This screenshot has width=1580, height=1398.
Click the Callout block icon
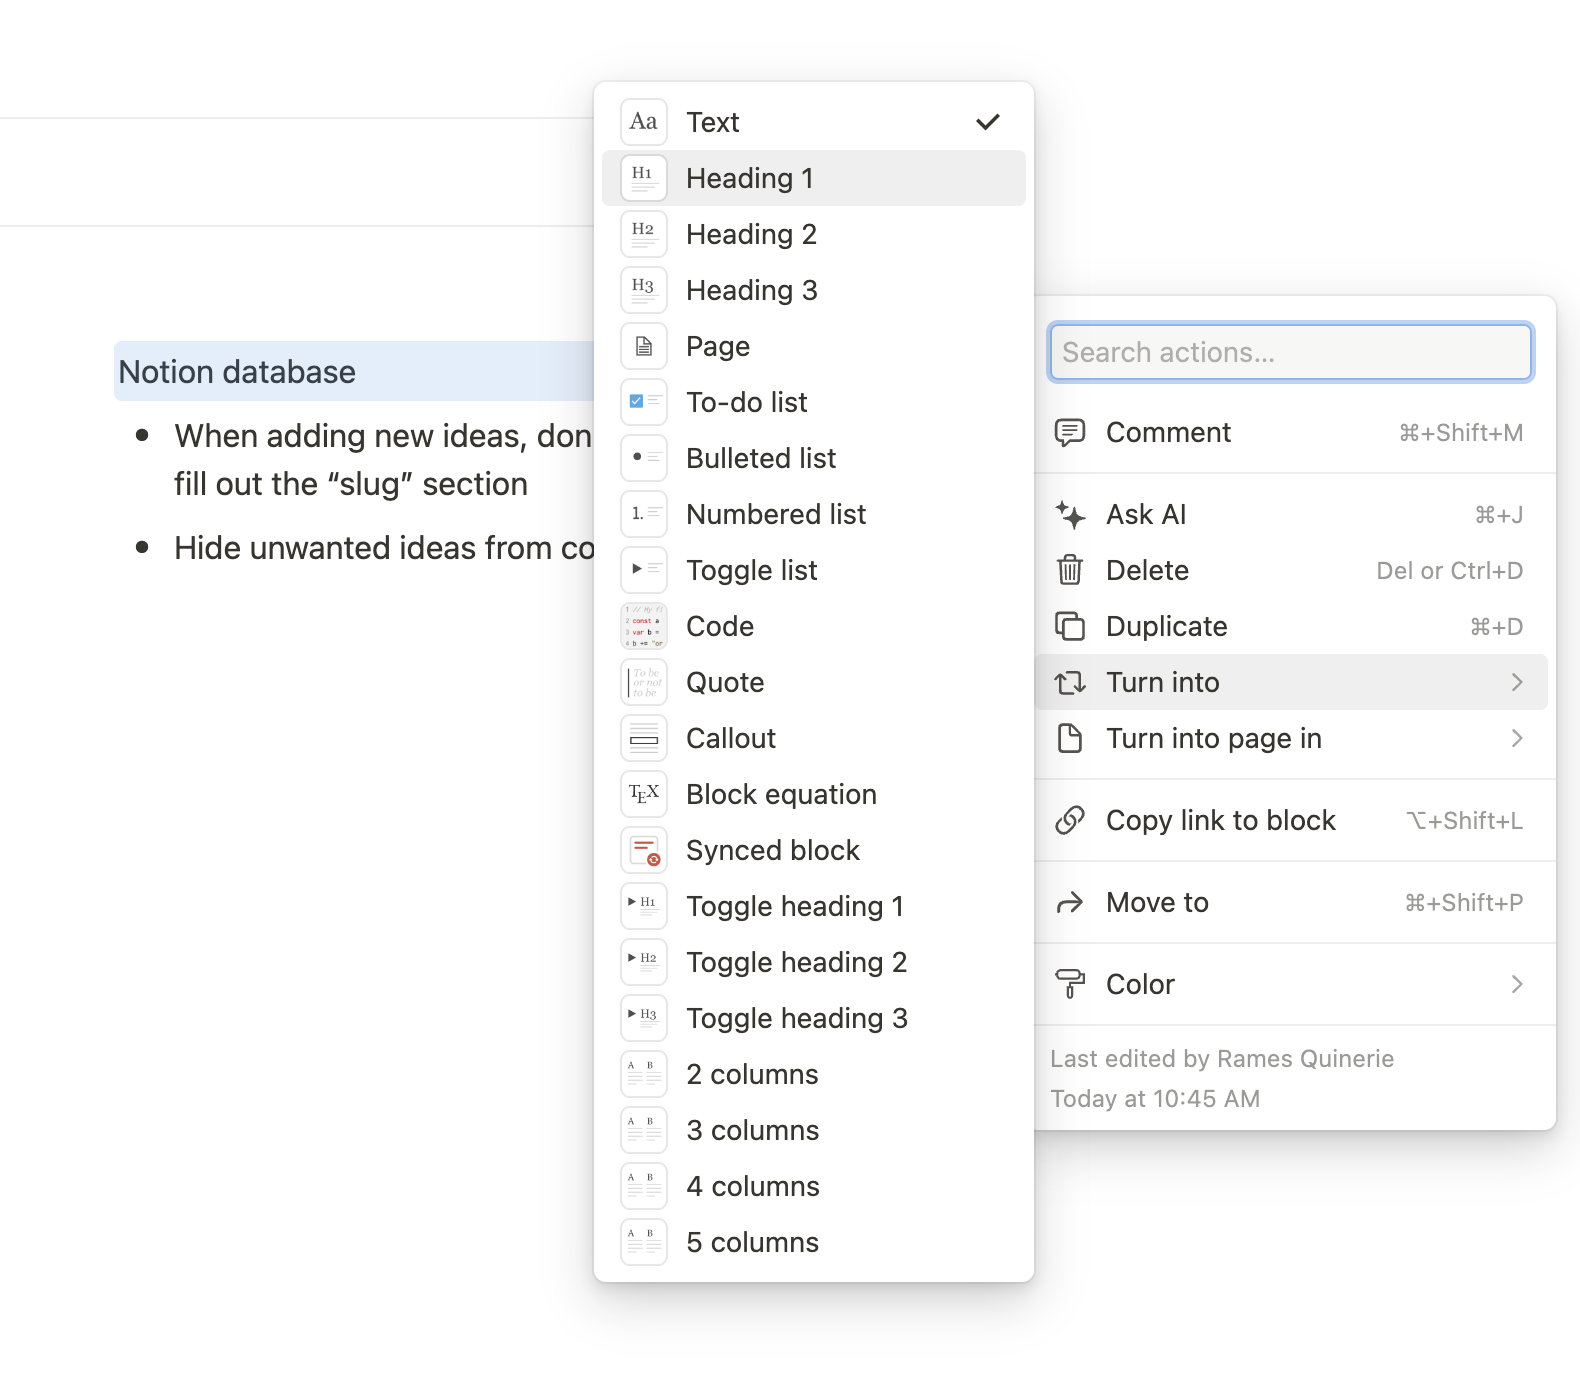click(644, 738)
